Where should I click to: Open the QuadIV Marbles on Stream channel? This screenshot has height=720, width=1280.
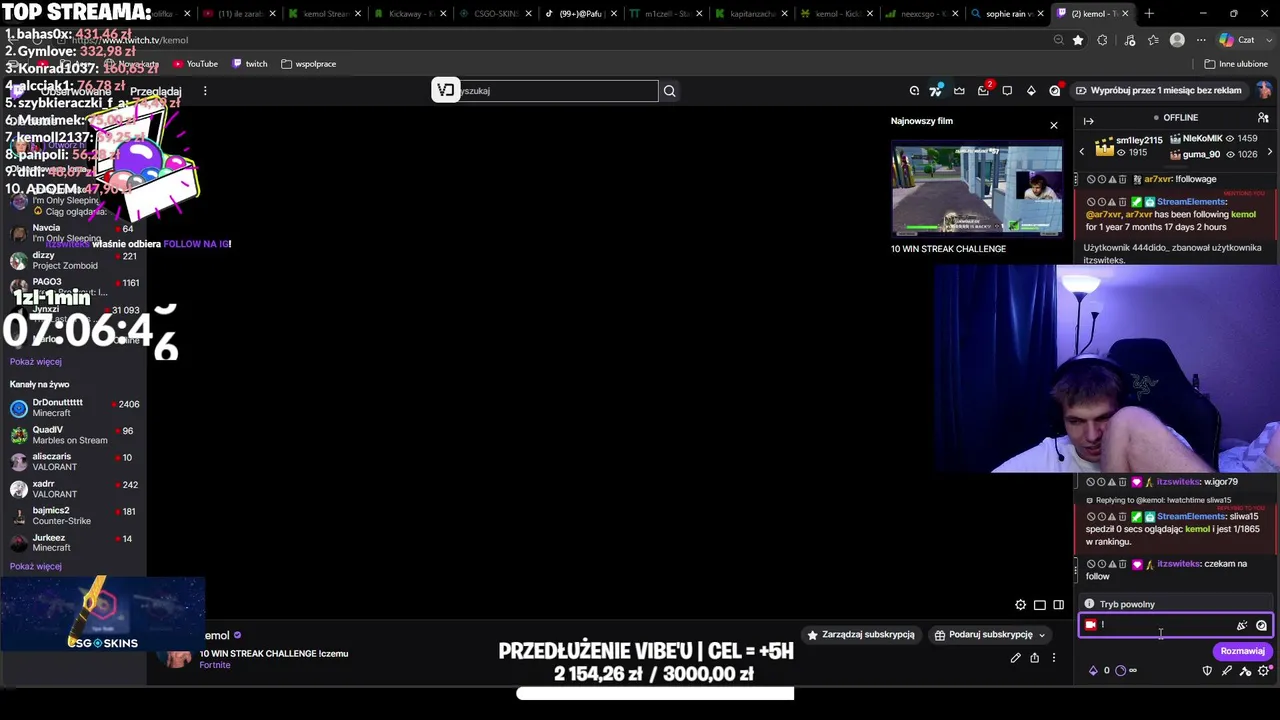pos(74,435)
